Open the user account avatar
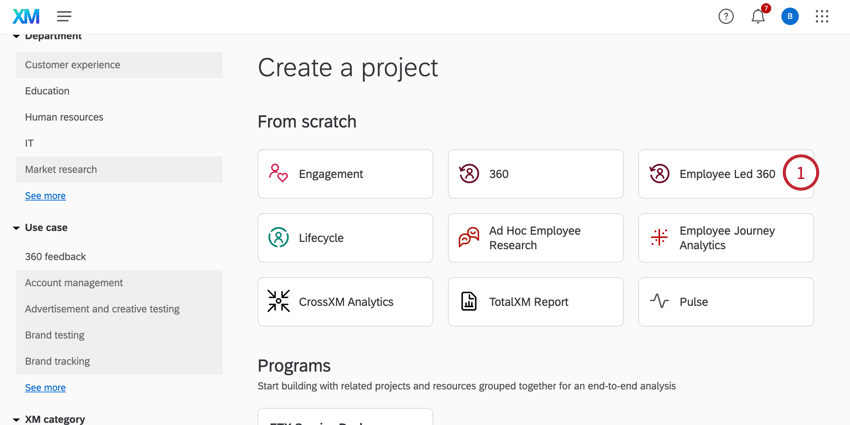The height and width of the screenshot is (425, 850). (x=790, y=16)
